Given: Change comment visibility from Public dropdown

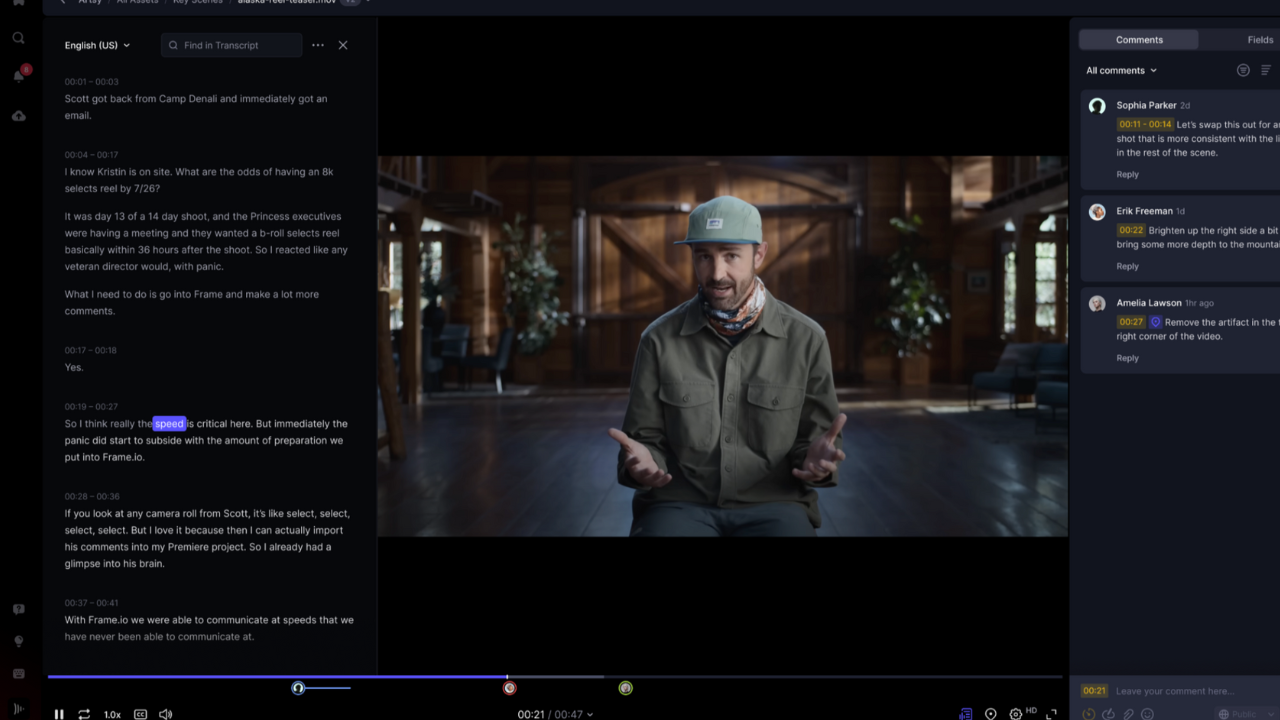Looking at the screenshot, I should coord(1244,714).
